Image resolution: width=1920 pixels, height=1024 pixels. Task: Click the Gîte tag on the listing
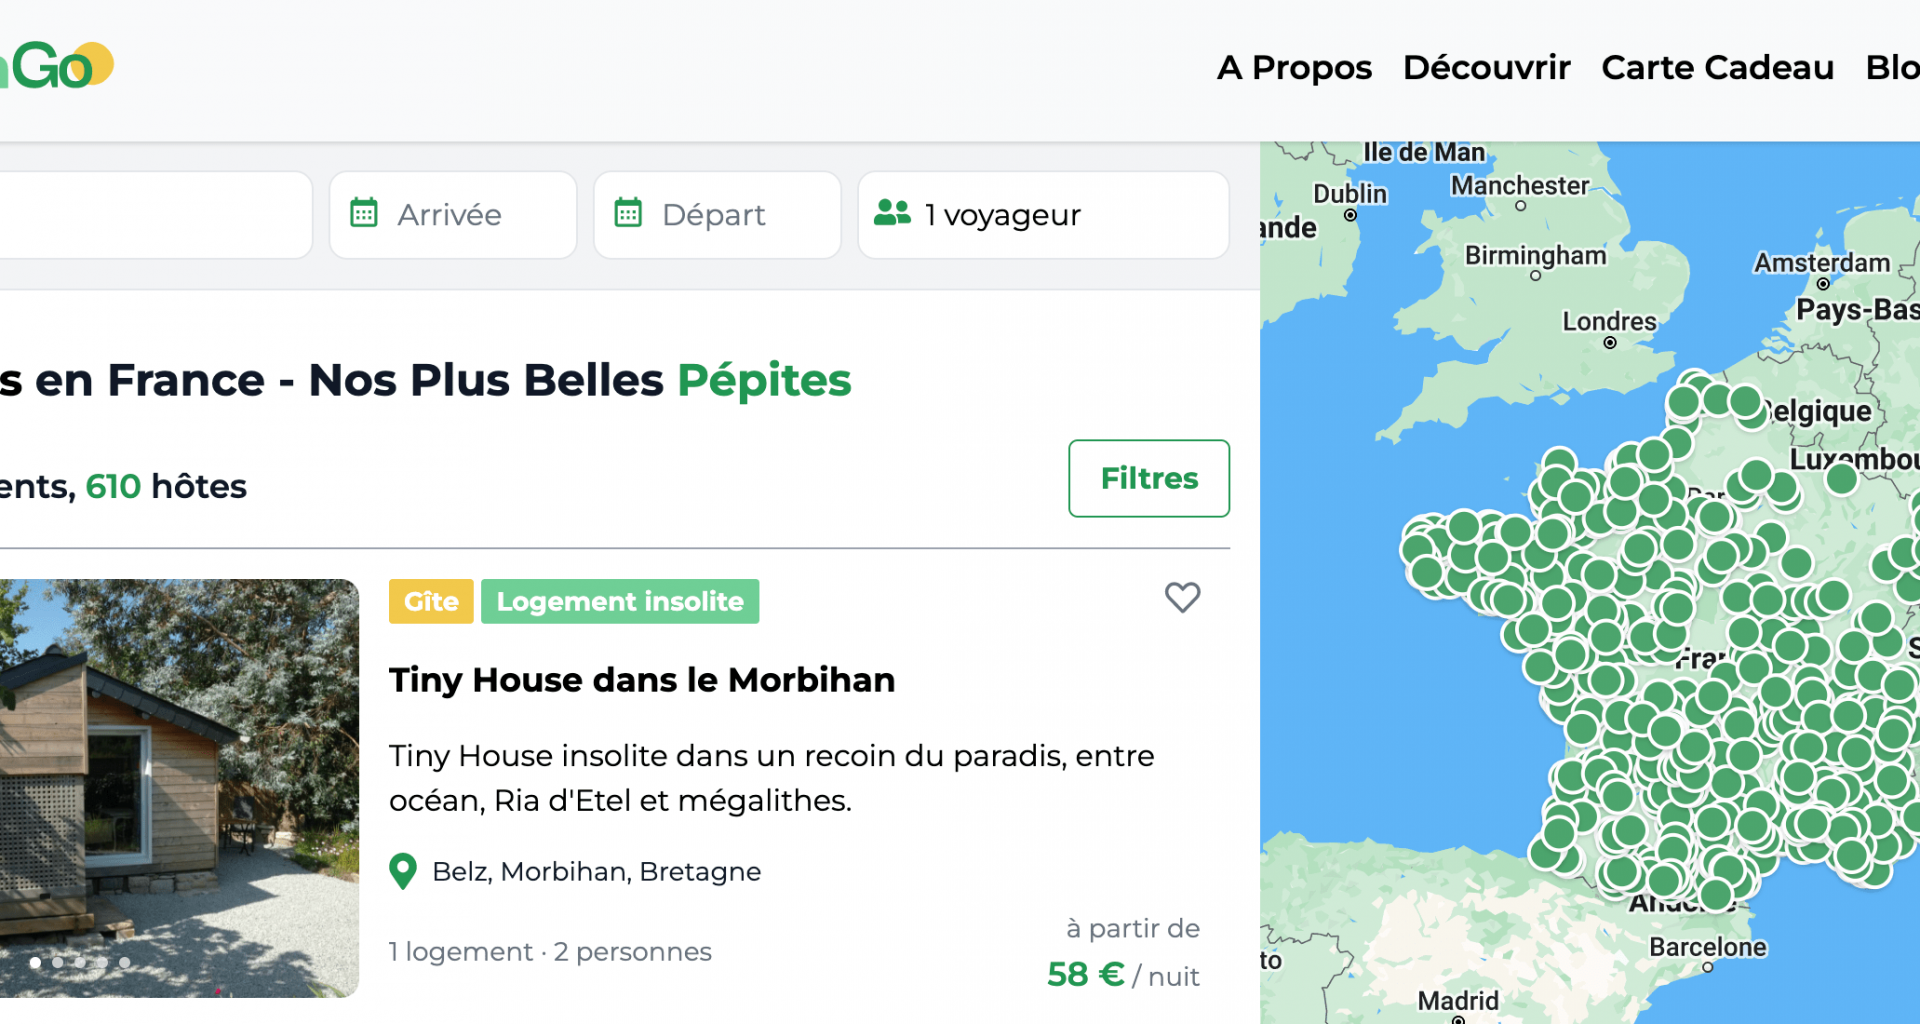tap(431, 601)
